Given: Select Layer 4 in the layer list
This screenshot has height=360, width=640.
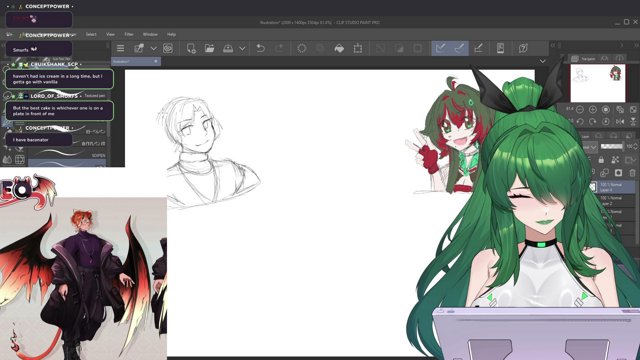Looking at the screenshot, I should pos(611,187).
